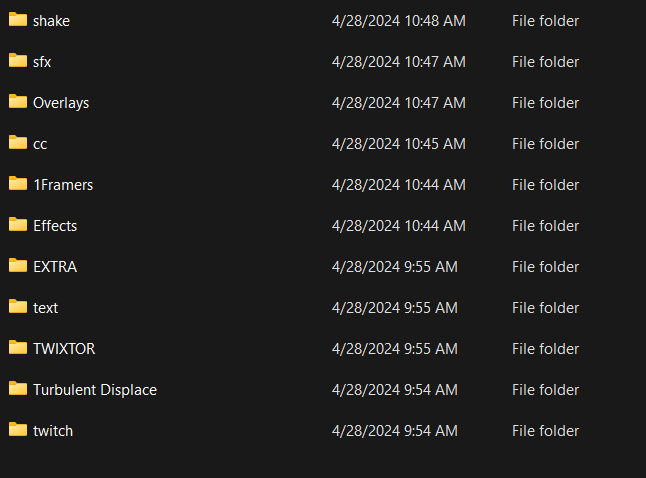Click the TWIXTOR folder icon
This screenshot has height=478, width=646.
point(18,348)
